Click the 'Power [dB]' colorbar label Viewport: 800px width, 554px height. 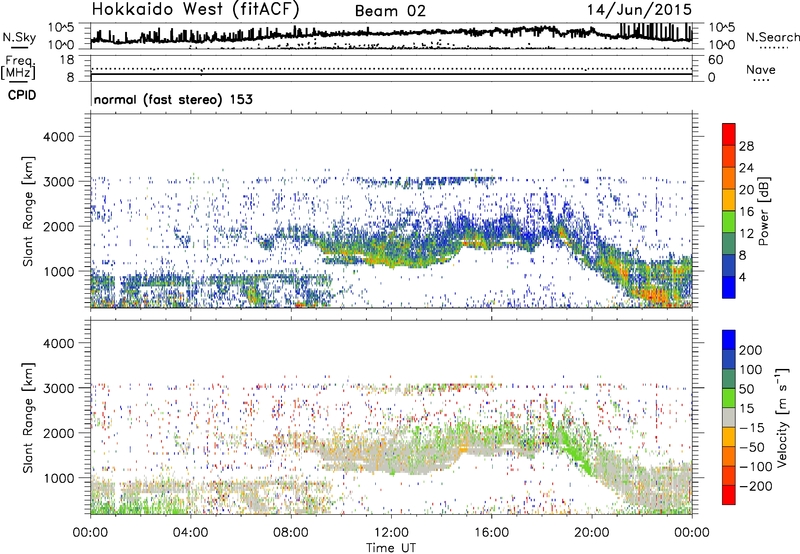point(764,211)
